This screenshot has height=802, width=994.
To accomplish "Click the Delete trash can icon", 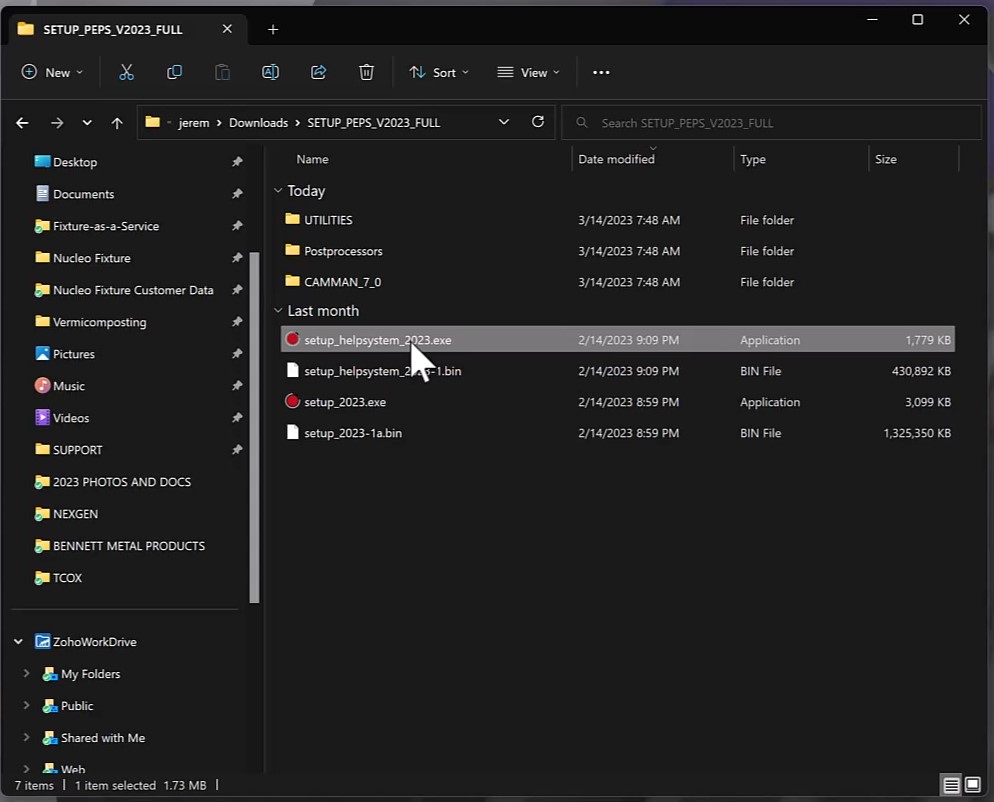I will click(366, 72).
